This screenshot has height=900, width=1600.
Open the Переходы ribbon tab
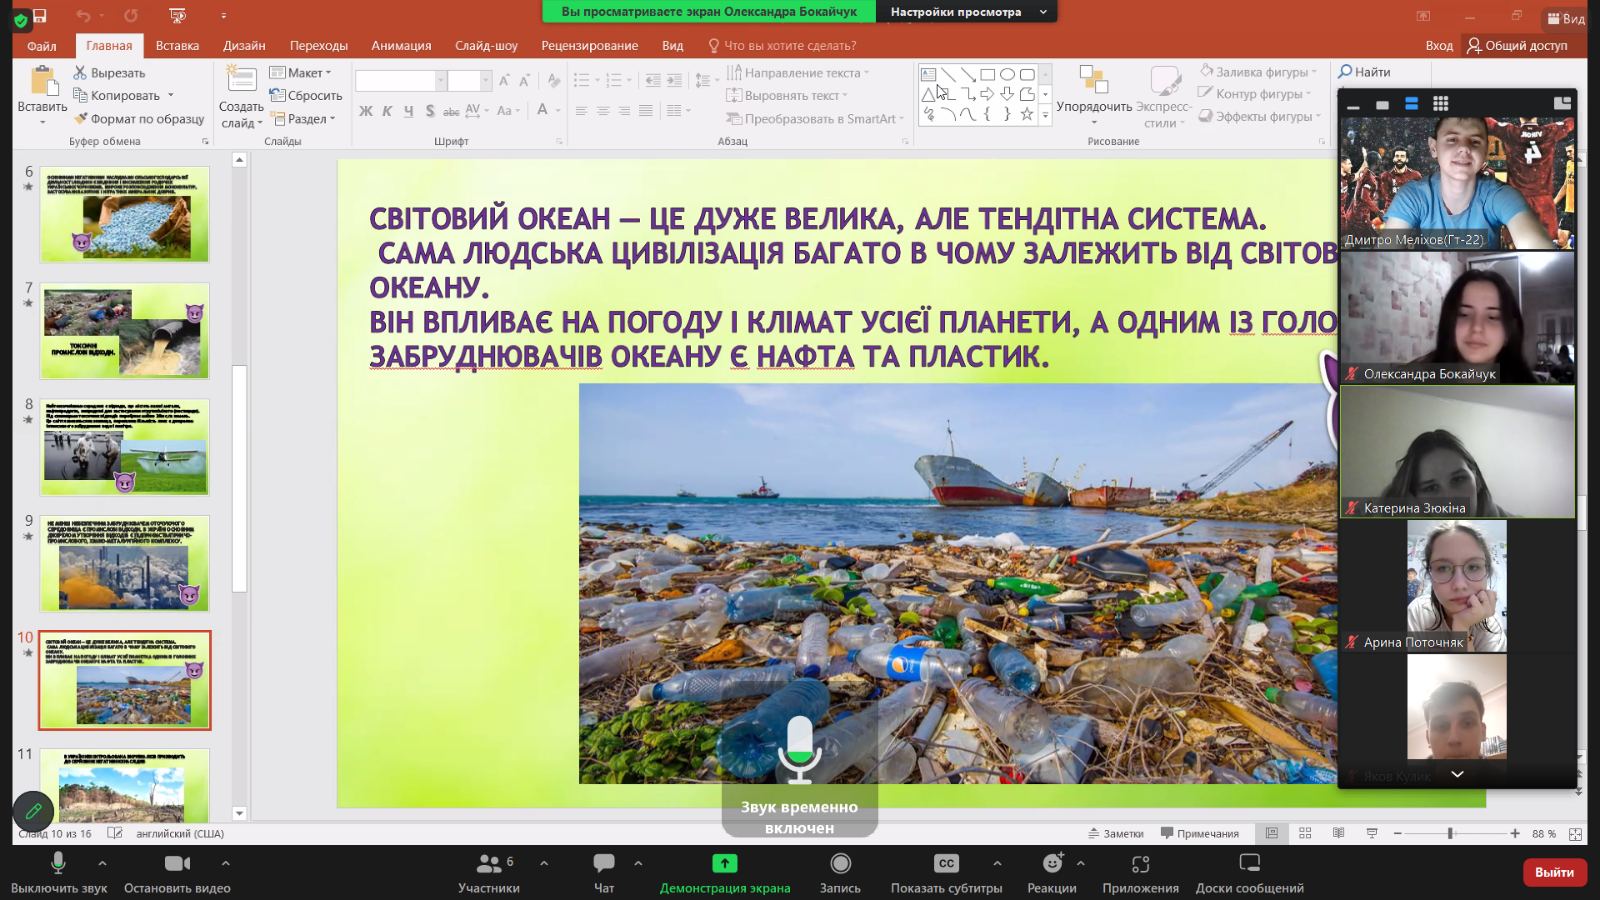coord(319,45)
